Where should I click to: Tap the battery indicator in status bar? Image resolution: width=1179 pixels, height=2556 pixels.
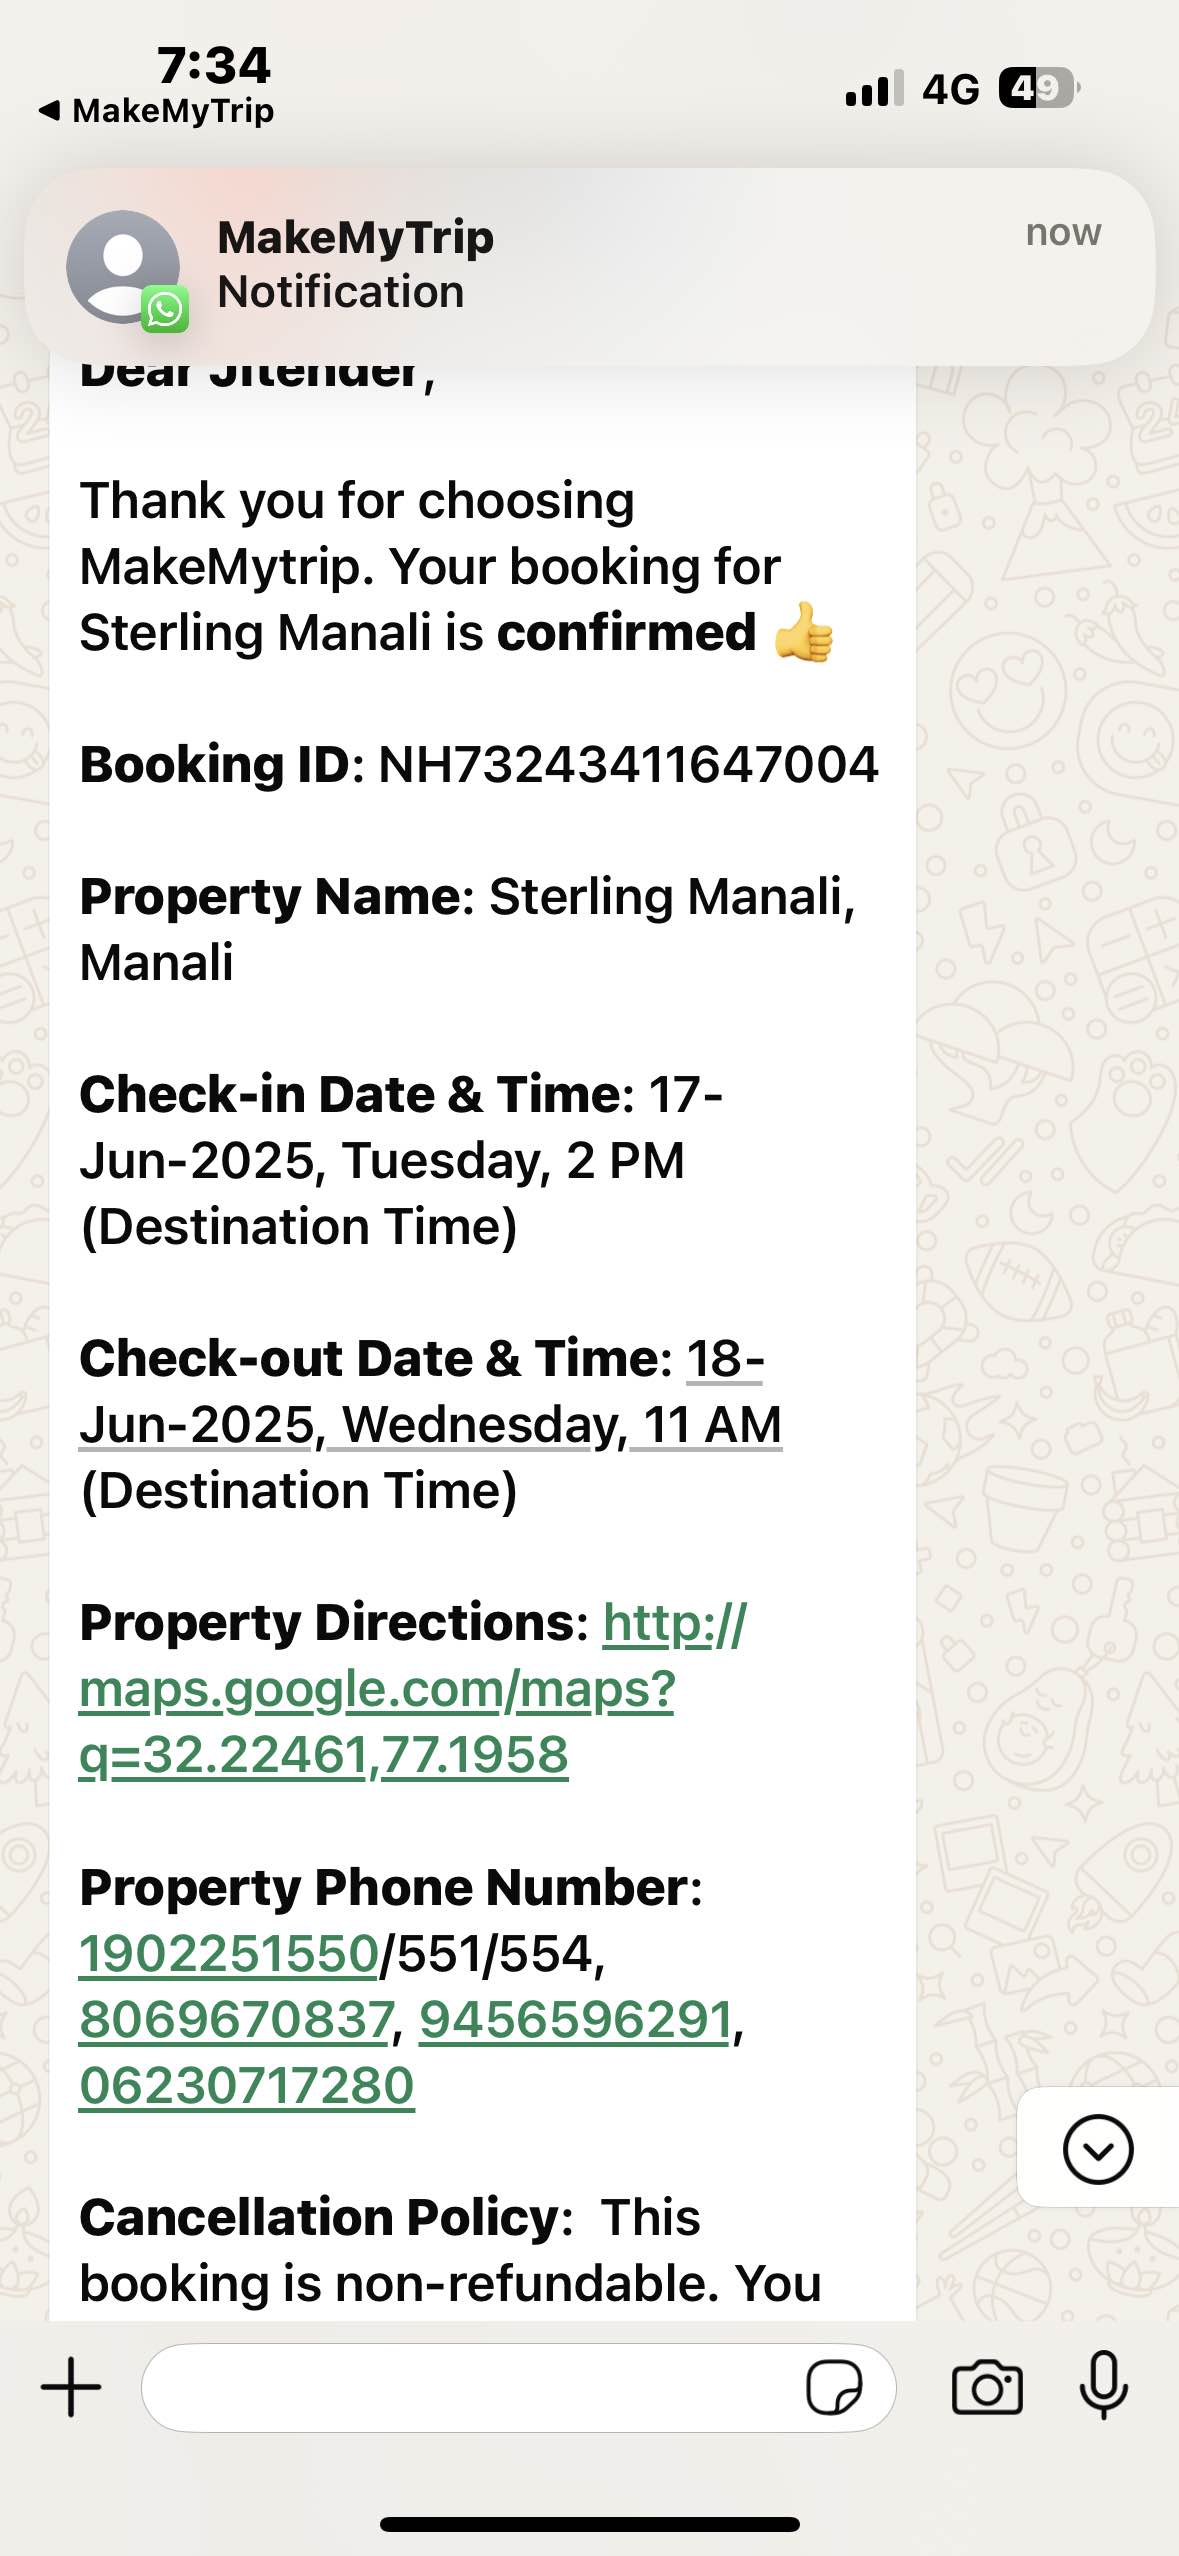(1038, 89)
